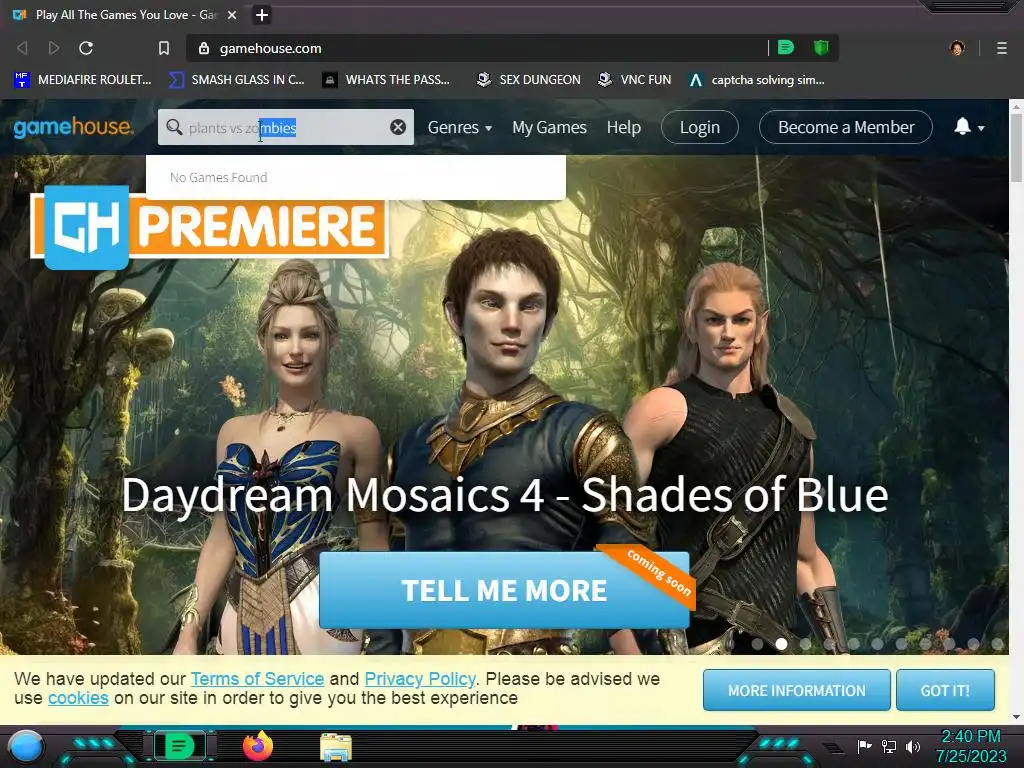
Task: Click the search magnifier icon
Action: point(174,127)
